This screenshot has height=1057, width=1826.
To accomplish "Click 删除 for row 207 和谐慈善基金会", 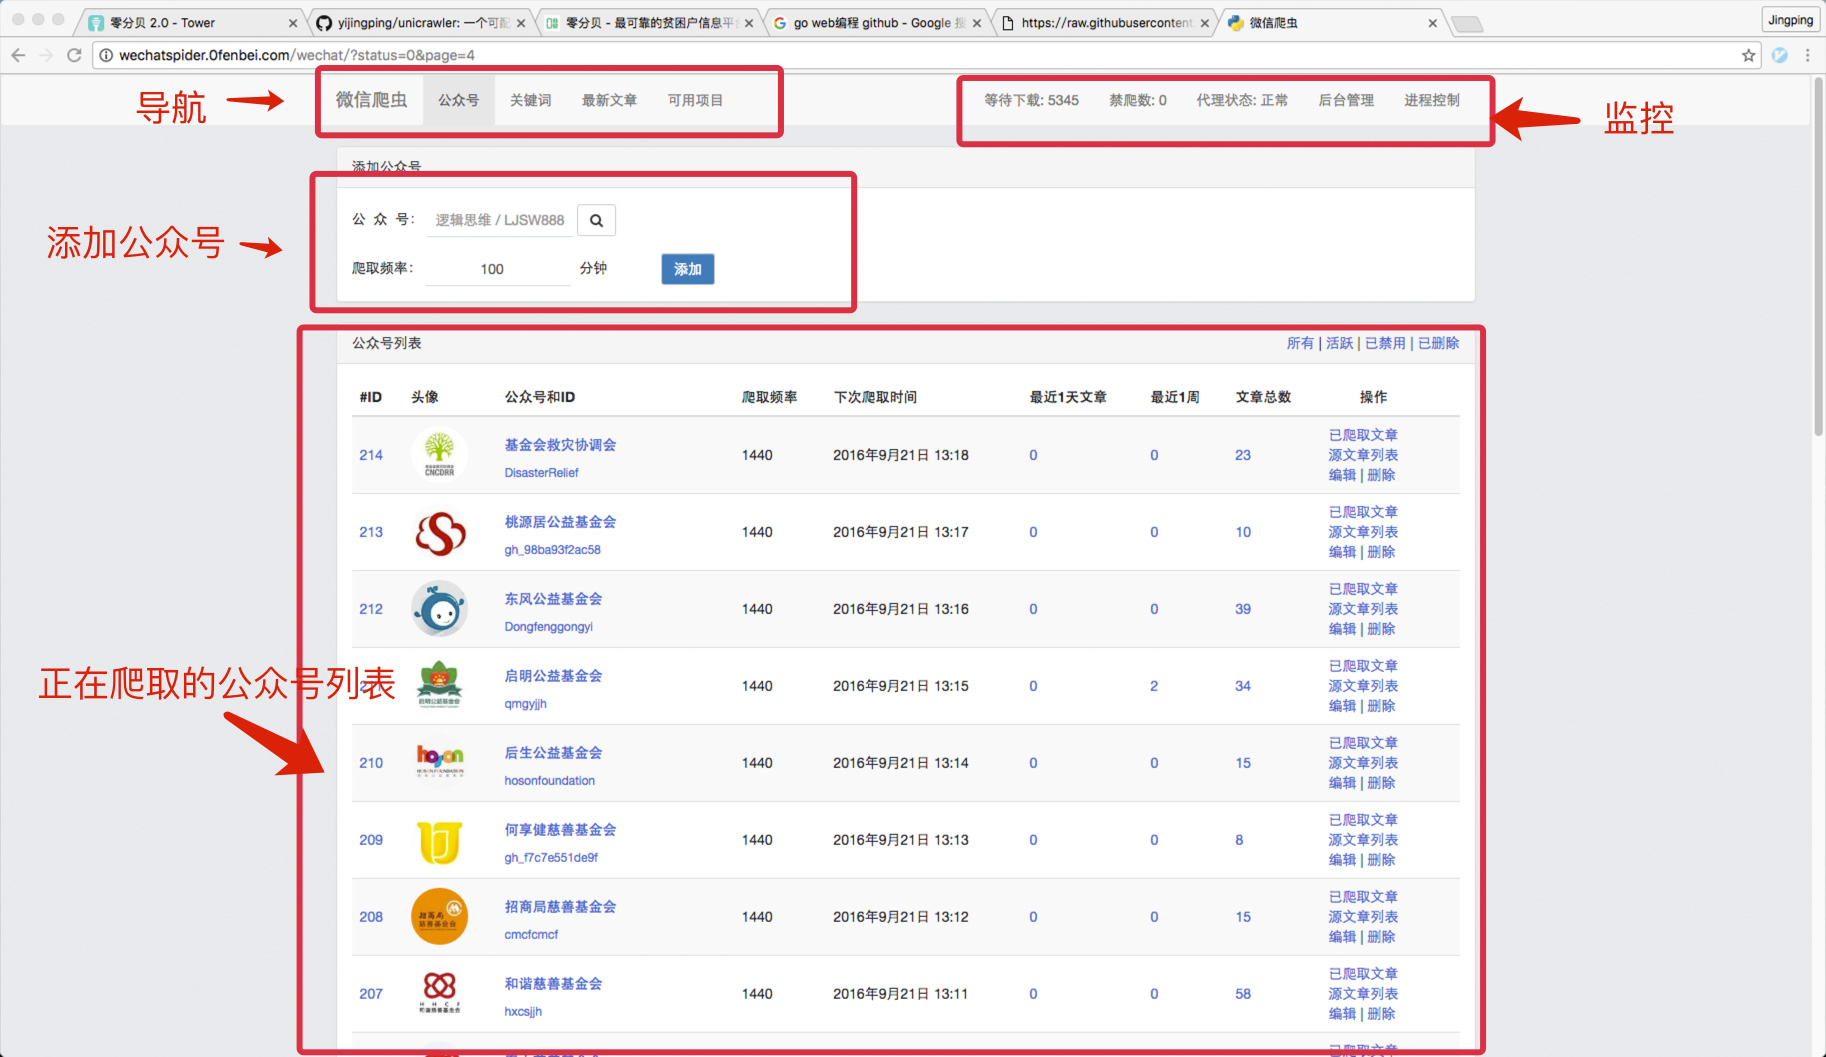I will point(1381,1014).
